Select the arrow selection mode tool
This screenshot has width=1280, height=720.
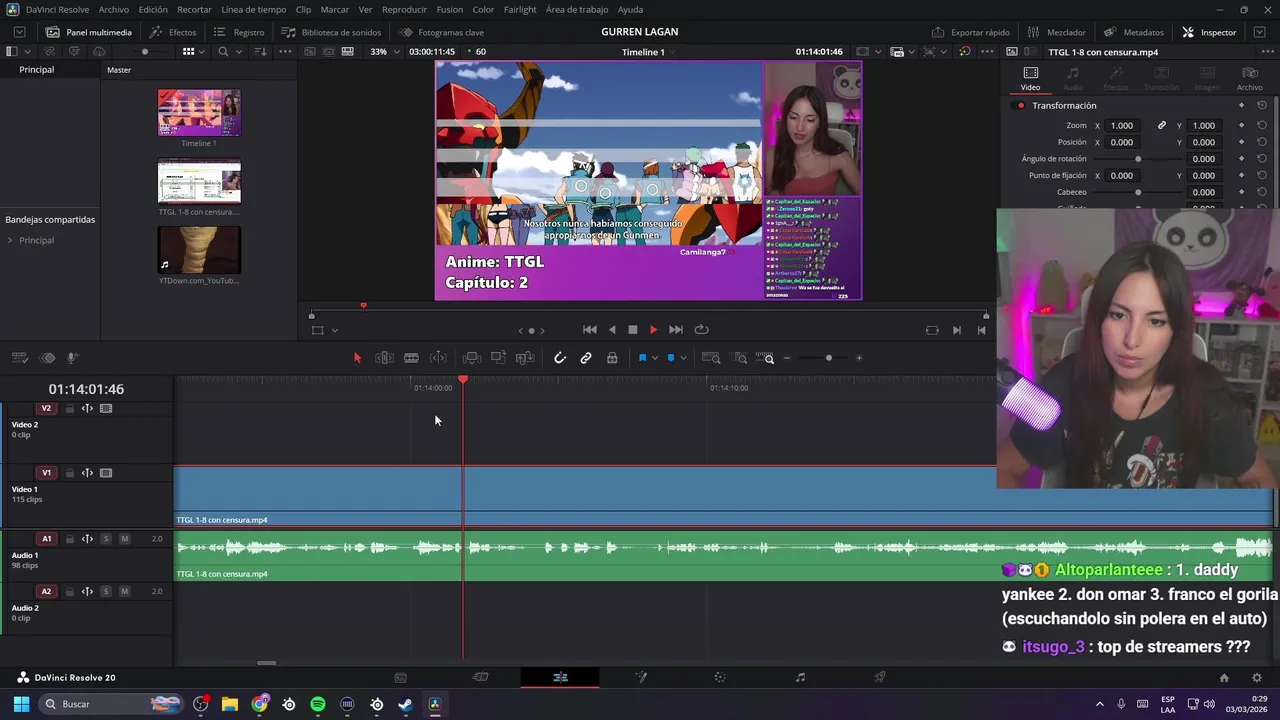click(x=357, y=358)
